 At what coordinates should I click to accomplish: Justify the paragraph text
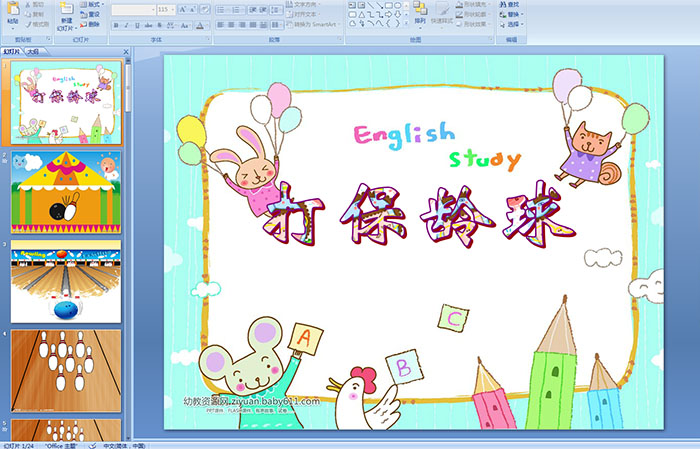click(253, 25)
